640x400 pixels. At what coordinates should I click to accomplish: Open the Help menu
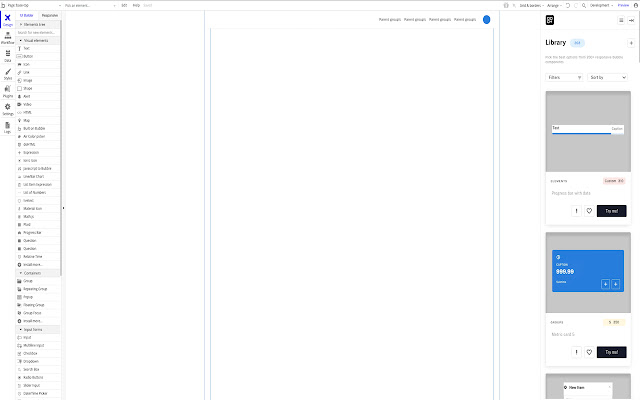coord(136,5)
